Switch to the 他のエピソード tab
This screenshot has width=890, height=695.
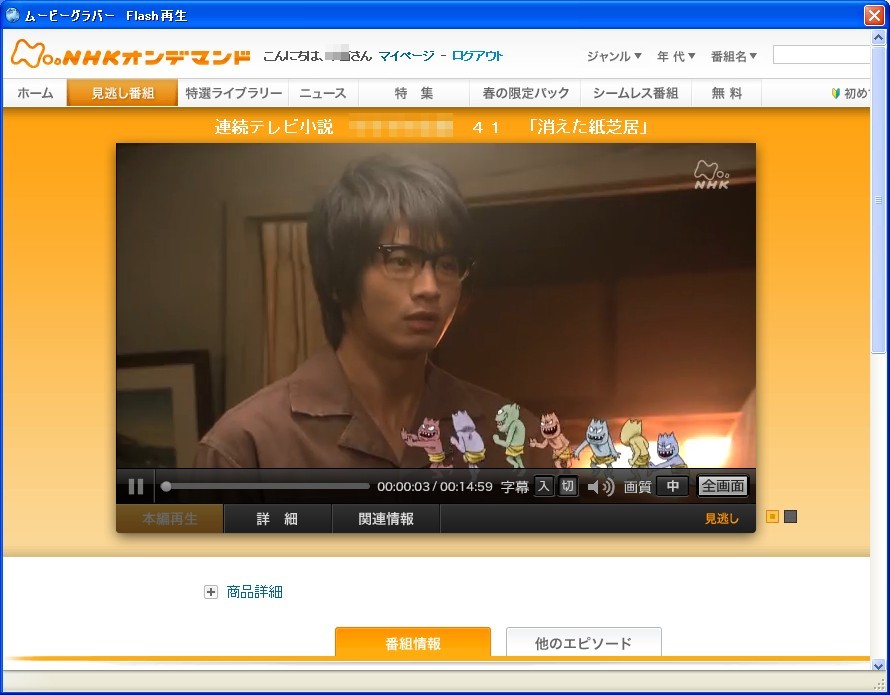(x=583, y=642)
